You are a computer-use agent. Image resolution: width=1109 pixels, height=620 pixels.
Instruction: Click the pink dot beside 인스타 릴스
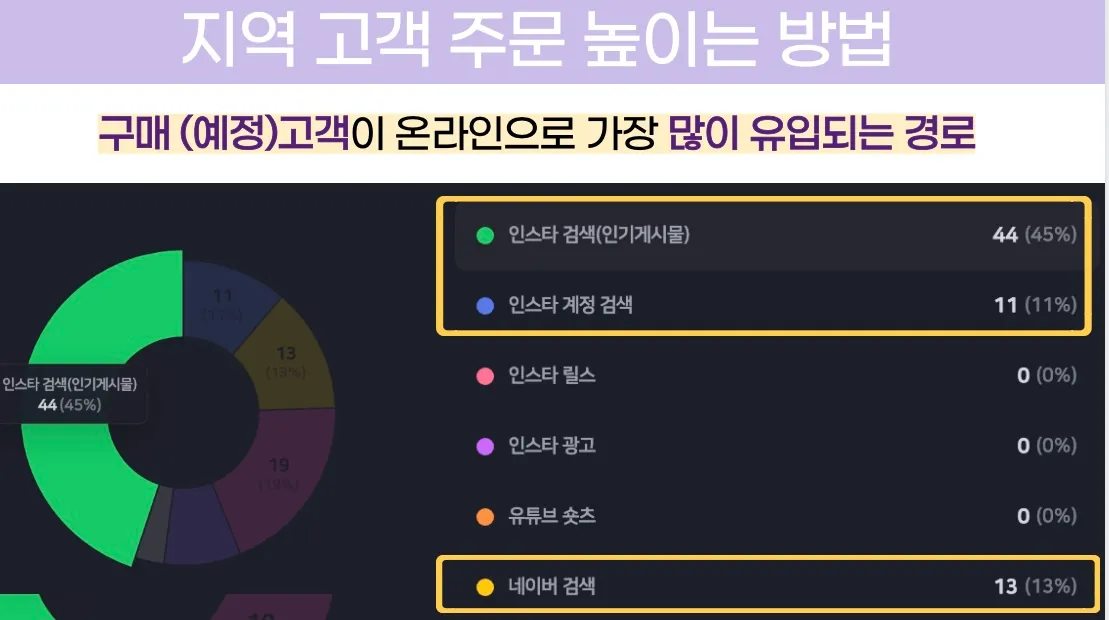pyautogui.click(x=485, y=375)
